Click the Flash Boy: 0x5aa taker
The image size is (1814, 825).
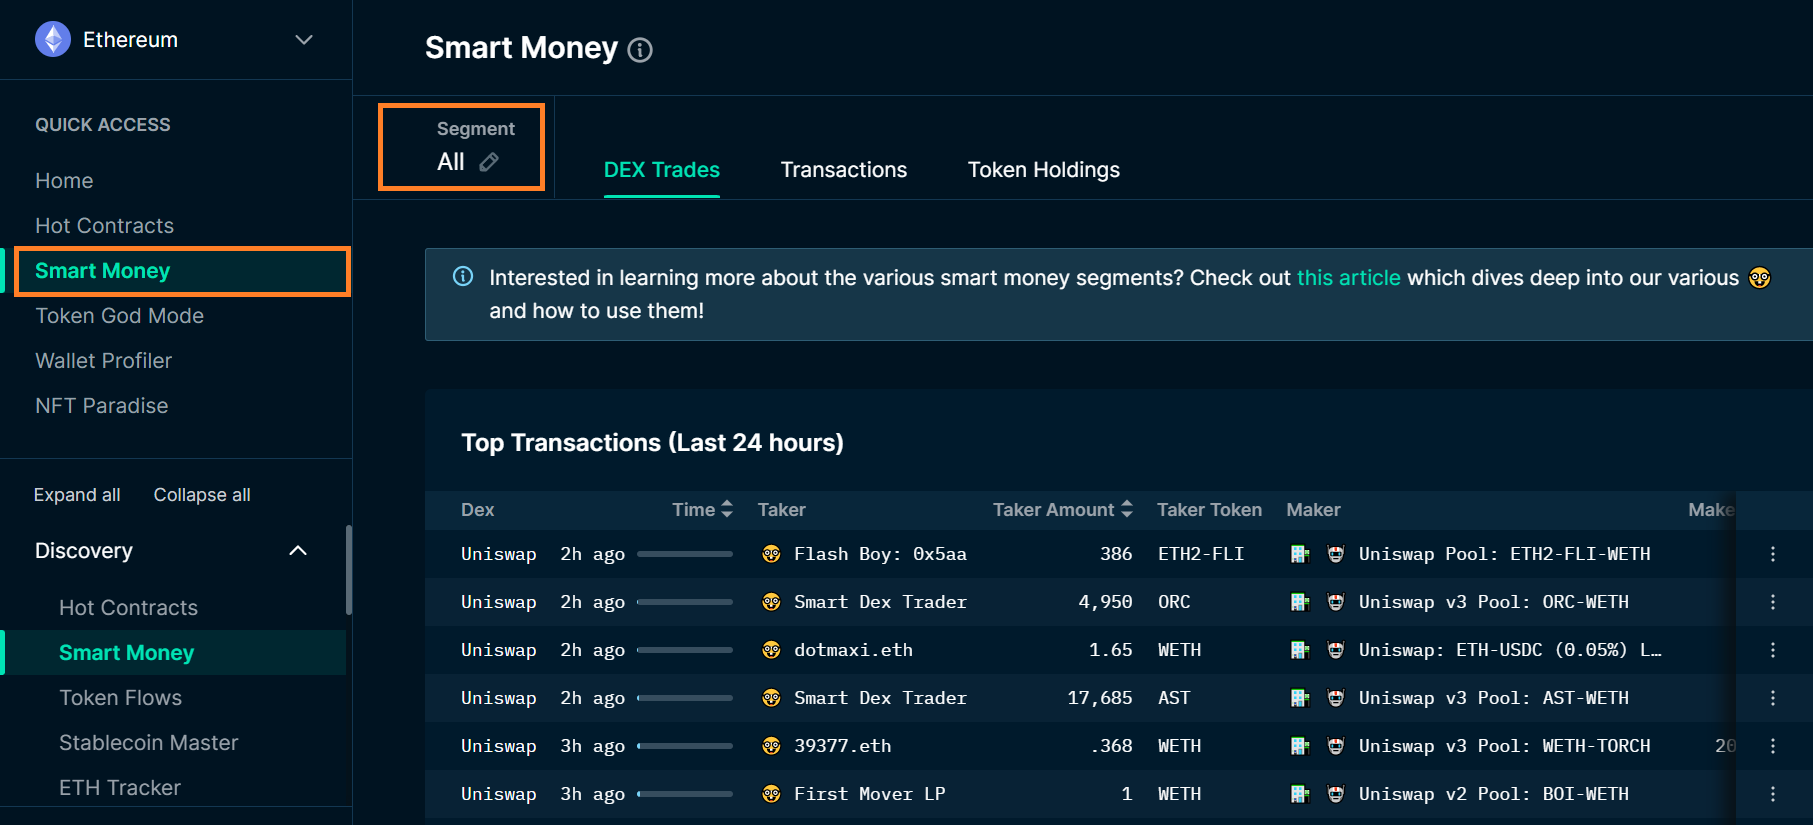coord(880,554)
